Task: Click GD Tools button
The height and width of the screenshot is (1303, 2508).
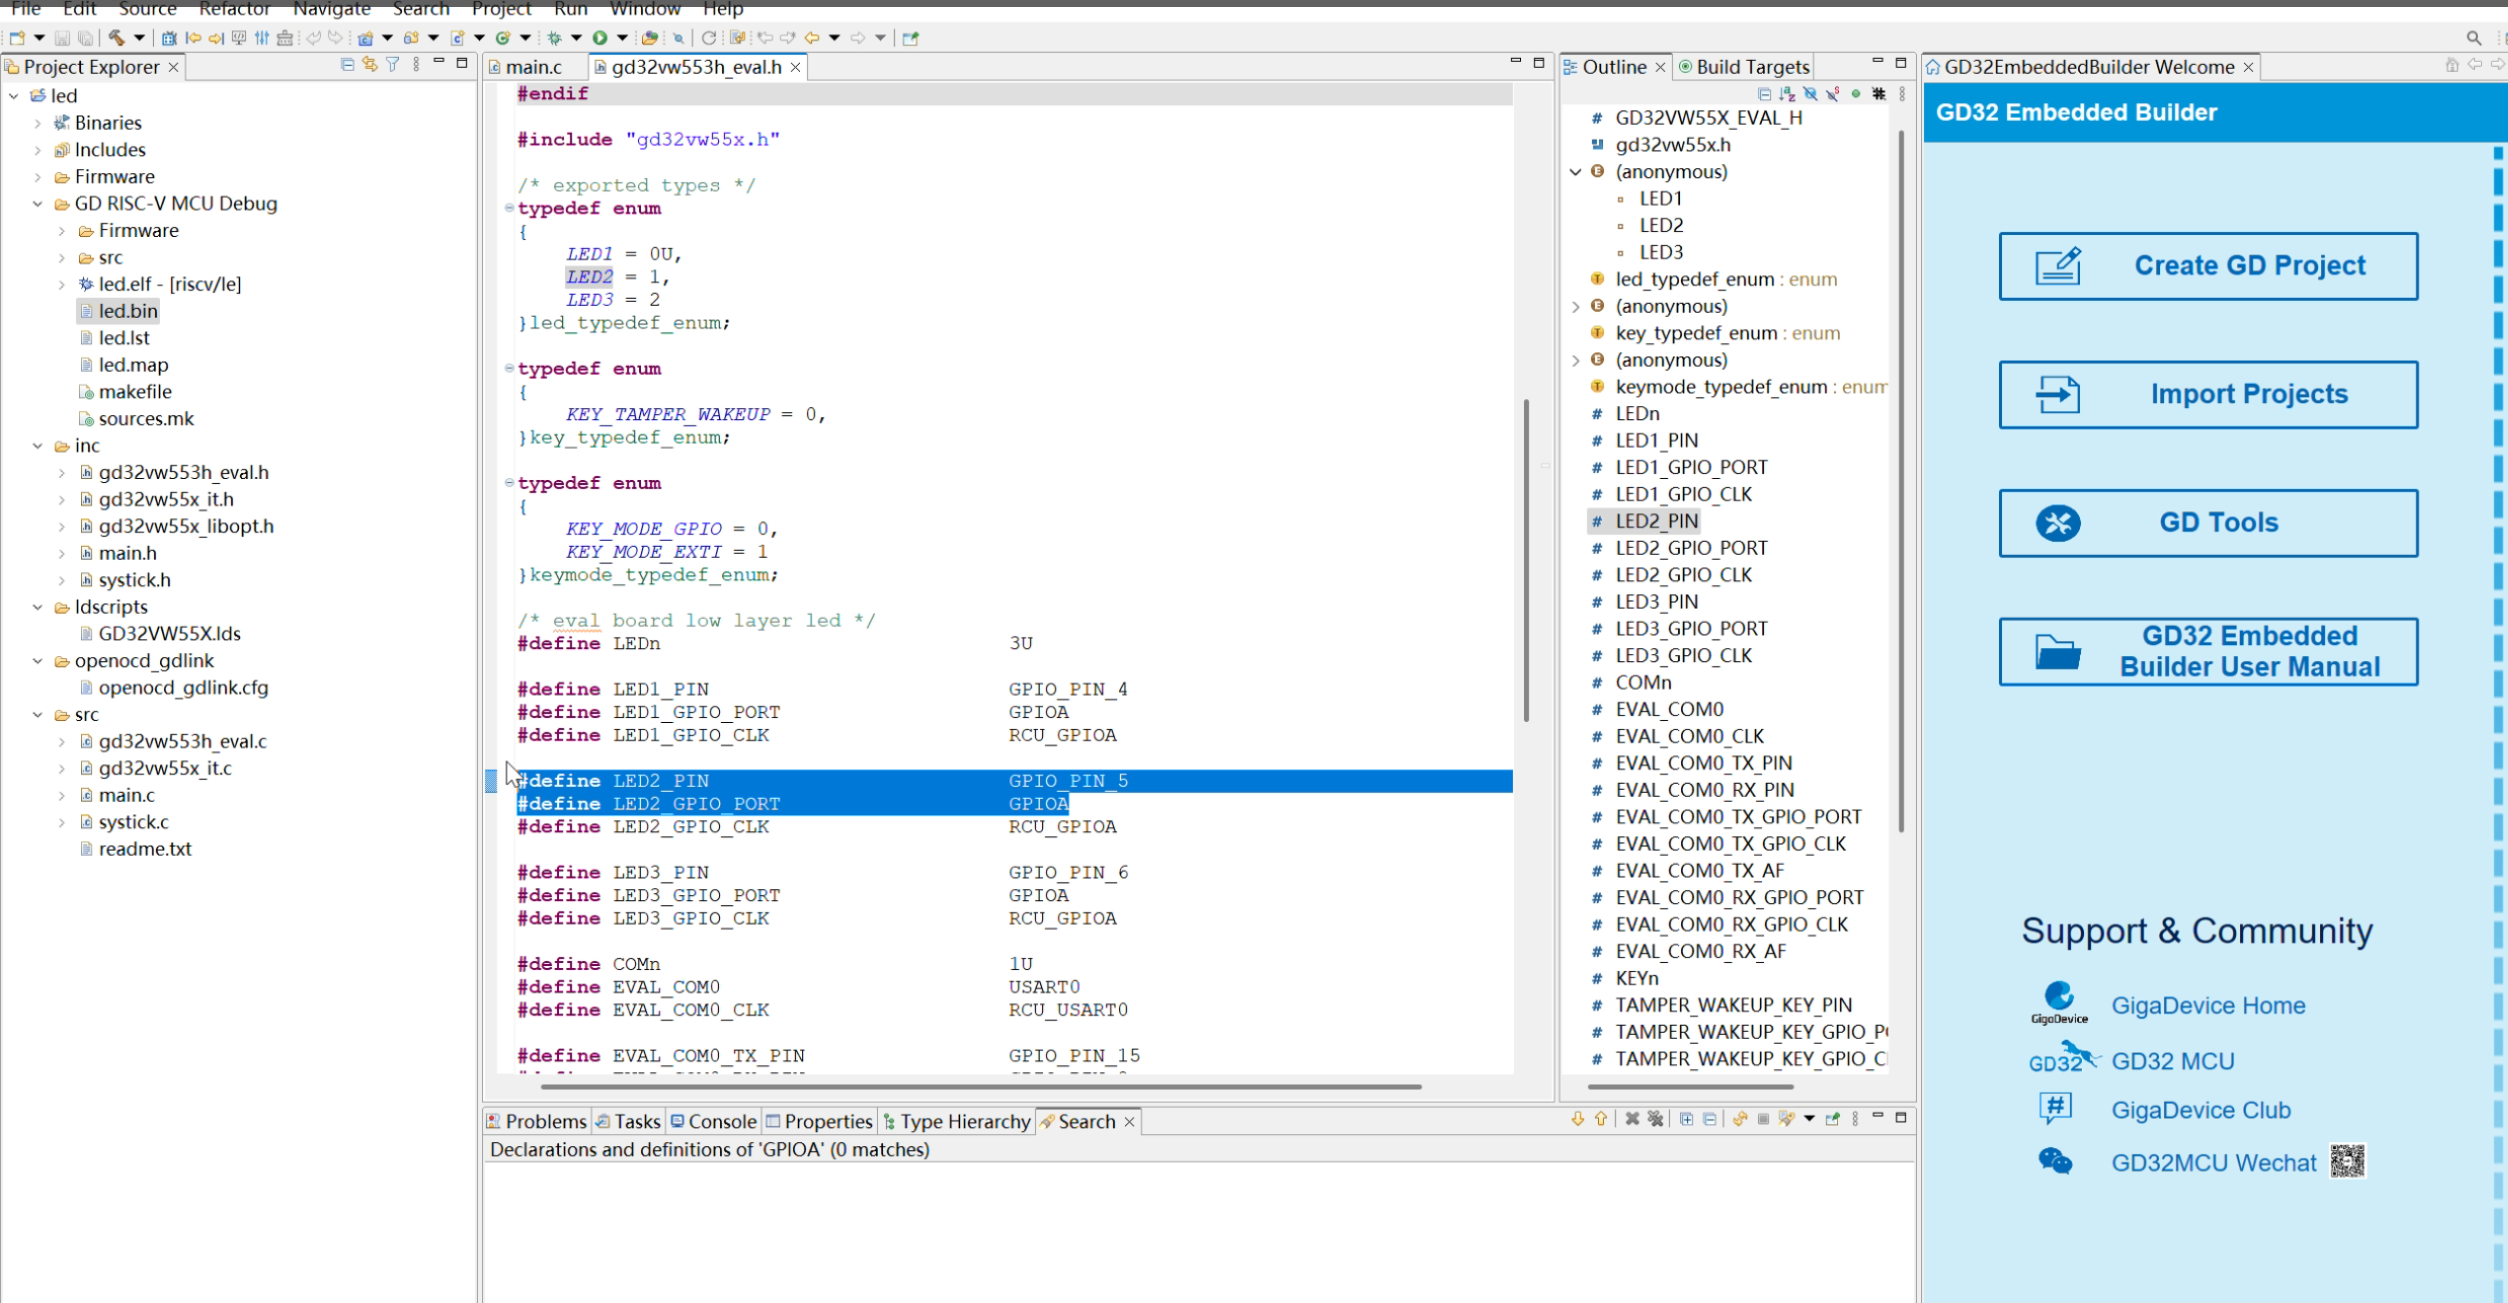Action: (2208, 523)
